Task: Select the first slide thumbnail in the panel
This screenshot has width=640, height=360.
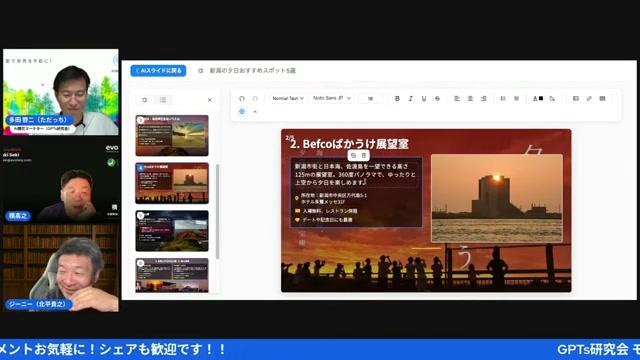Action: point(172,136)
